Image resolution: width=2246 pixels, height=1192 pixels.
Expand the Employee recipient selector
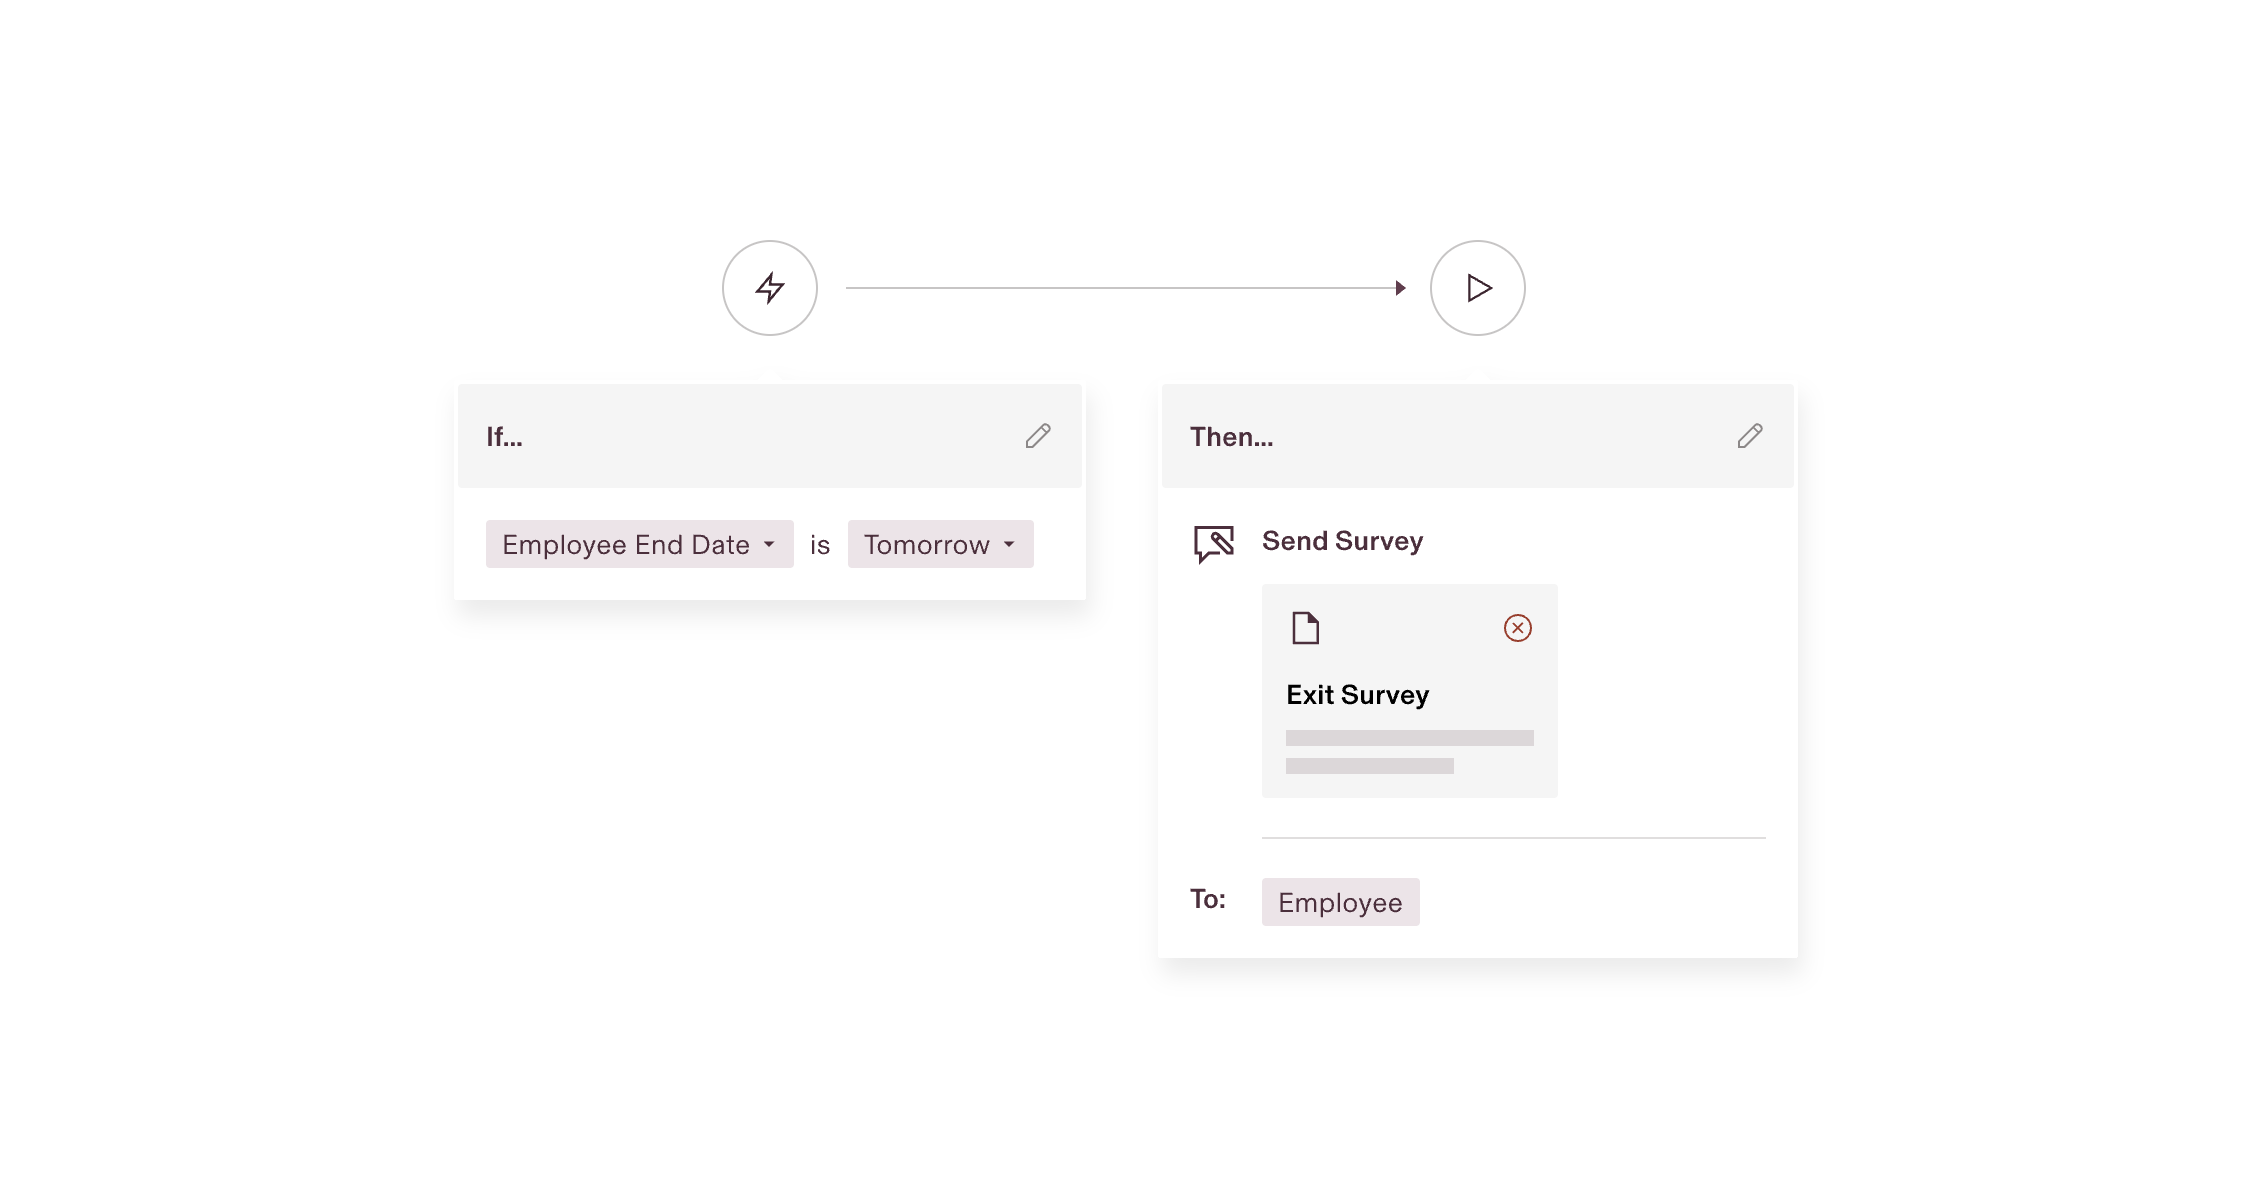[x=1340, y=901]
